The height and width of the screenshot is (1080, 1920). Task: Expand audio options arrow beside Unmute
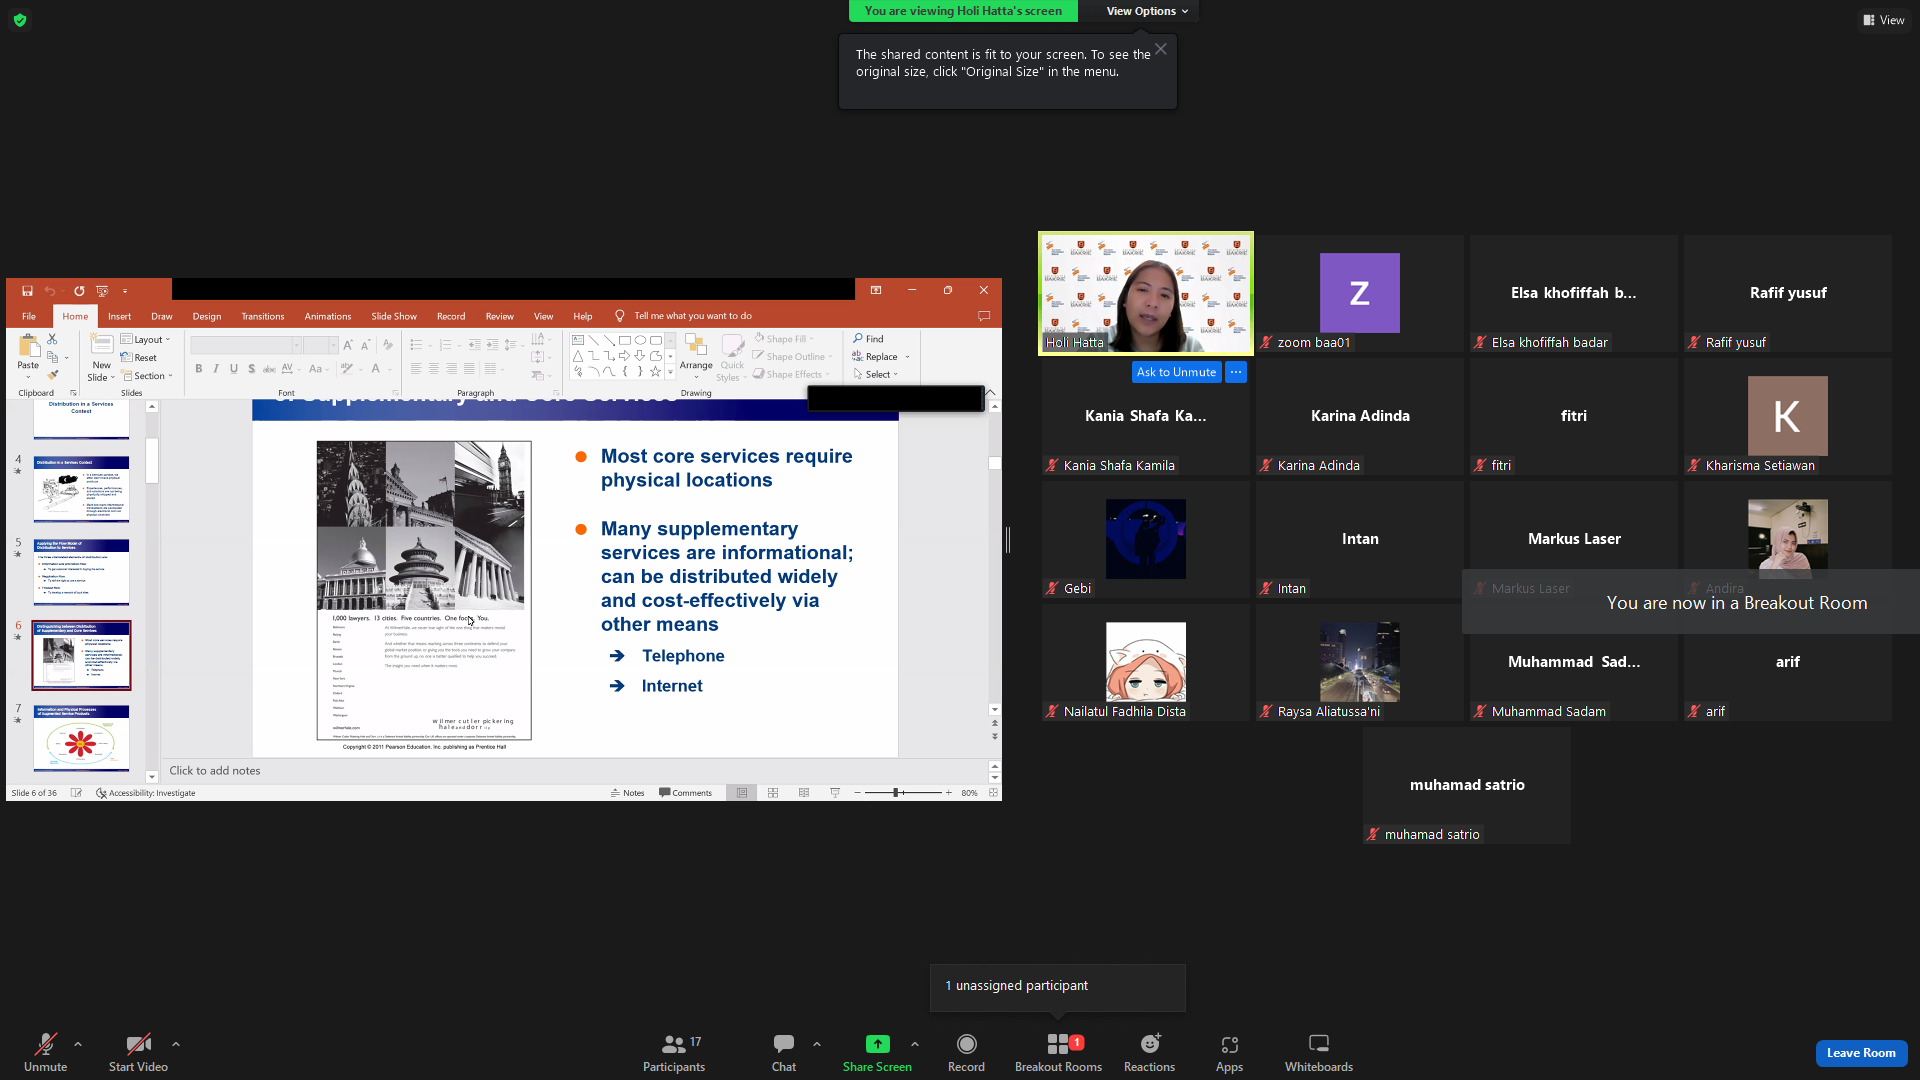point(78,1044)
